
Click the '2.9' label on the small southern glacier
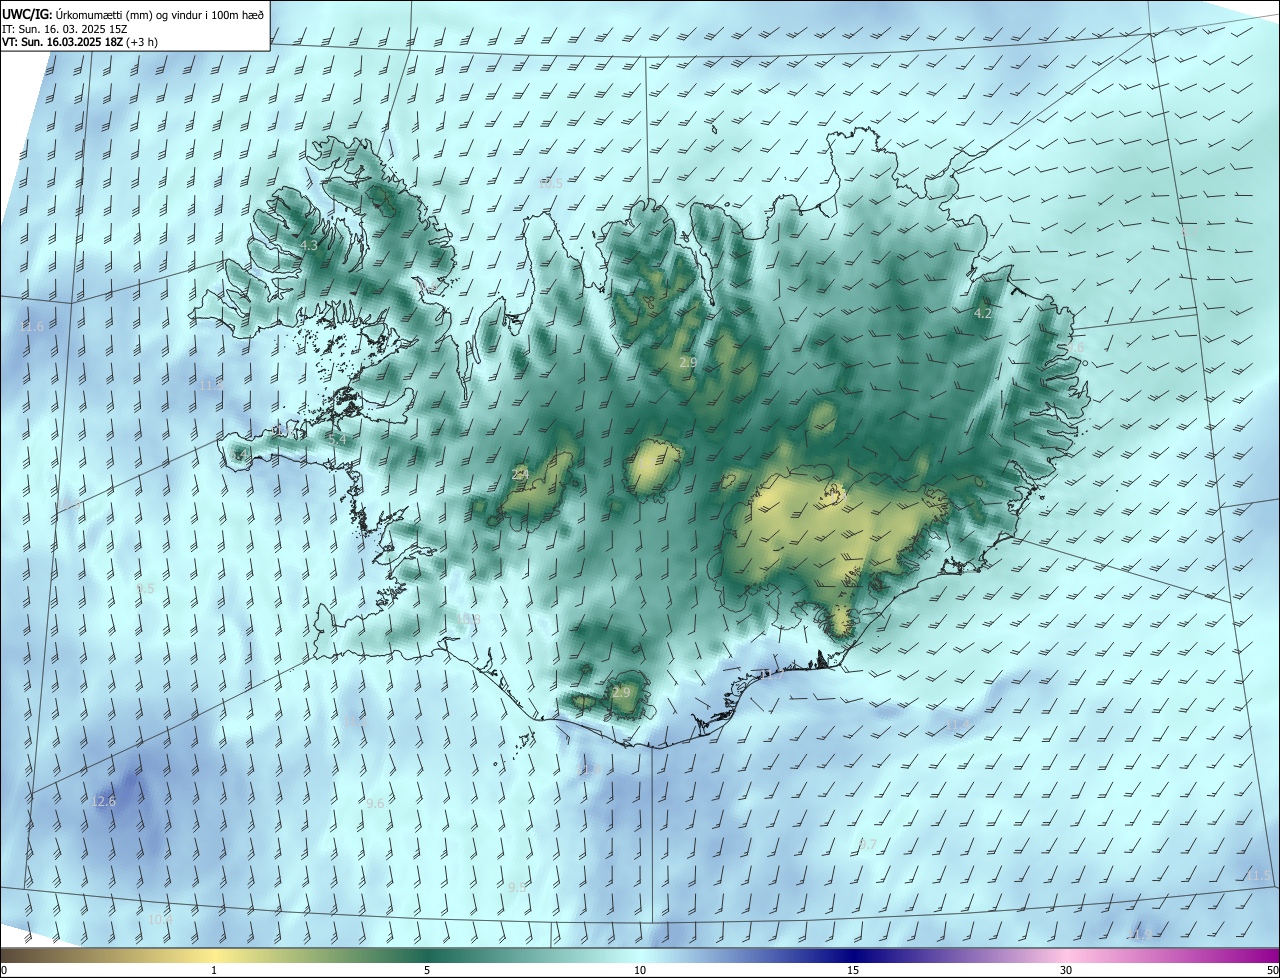coord(621,693)
